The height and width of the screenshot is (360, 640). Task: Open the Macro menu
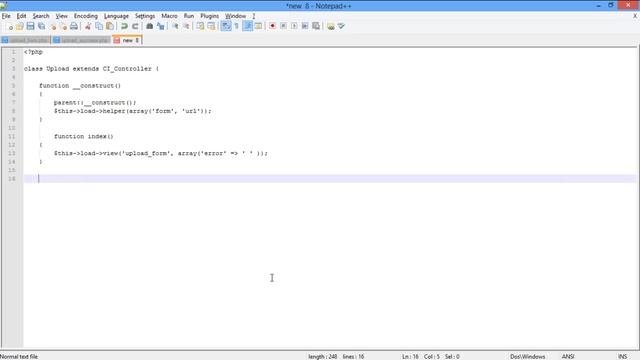pos(169,16)
